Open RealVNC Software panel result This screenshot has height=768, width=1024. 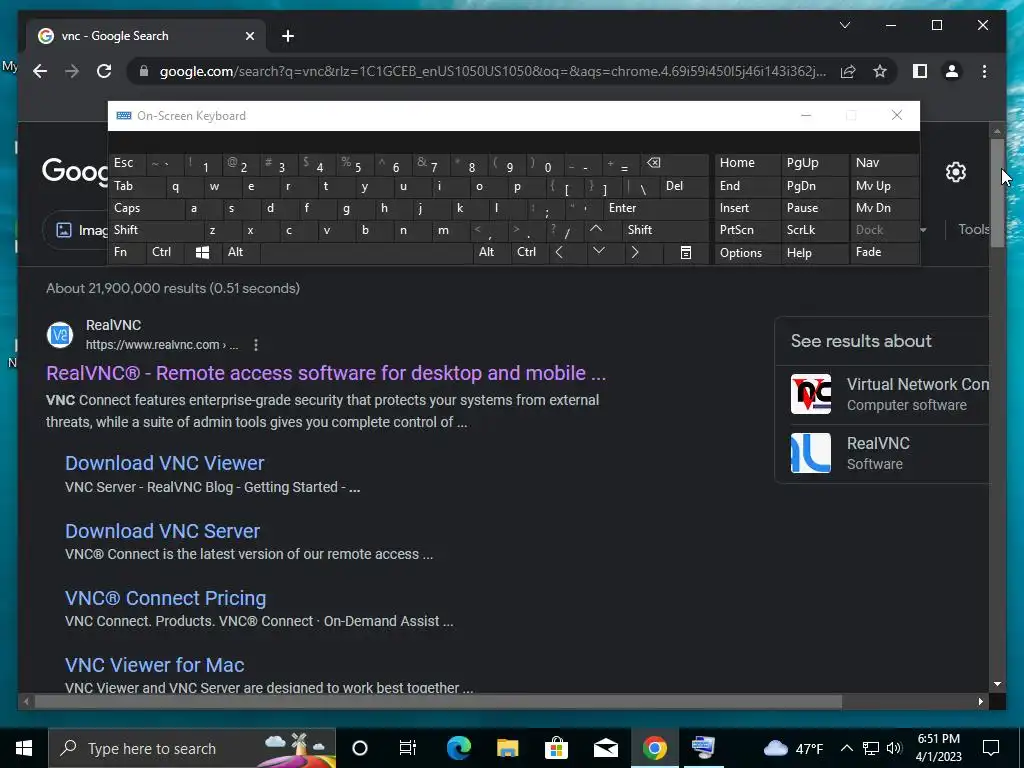[x=882, y=453]
